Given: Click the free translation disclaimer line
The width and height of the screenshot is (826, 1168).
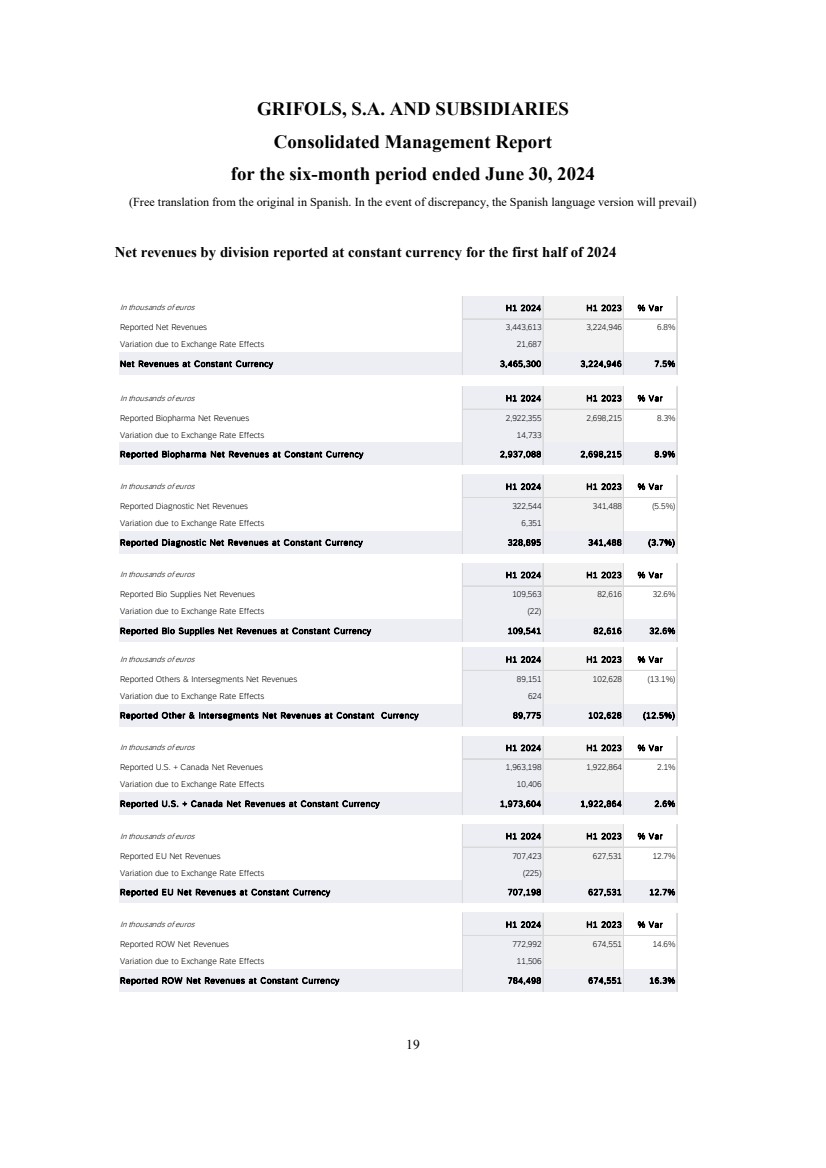Looking at the screenshot, I should (x=412, y=202).
